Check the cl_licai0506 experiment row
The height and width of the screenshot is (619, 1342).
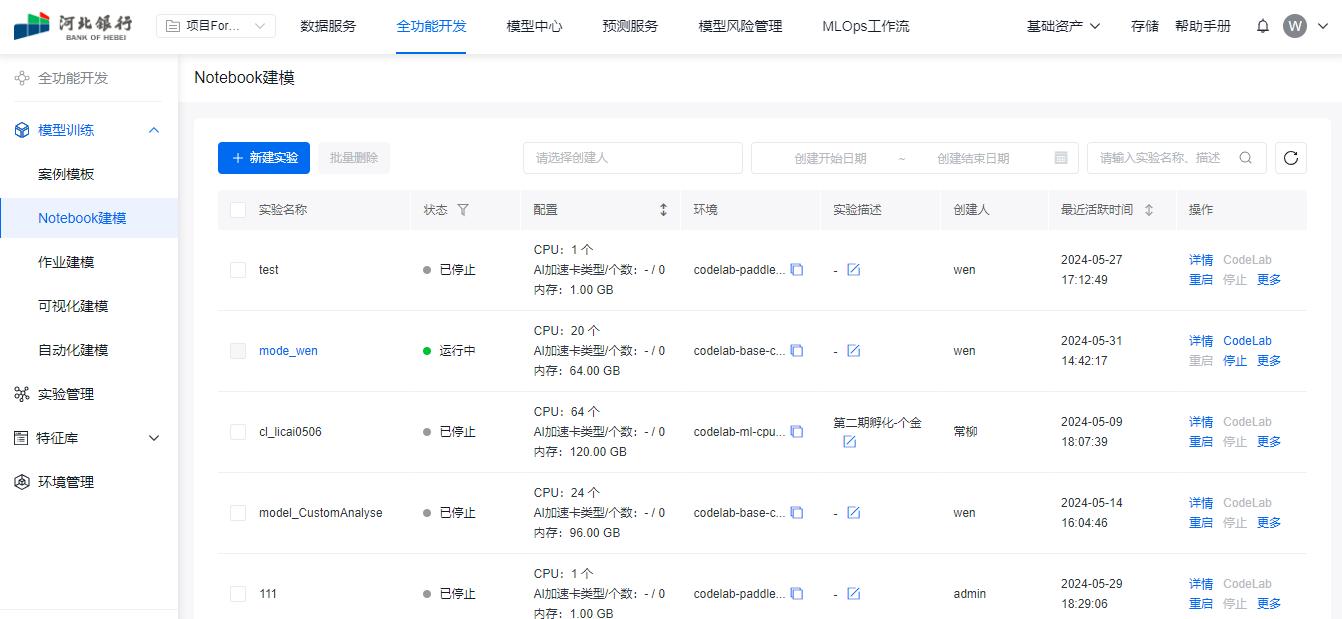pyautogui.click(x=238, y=432)
